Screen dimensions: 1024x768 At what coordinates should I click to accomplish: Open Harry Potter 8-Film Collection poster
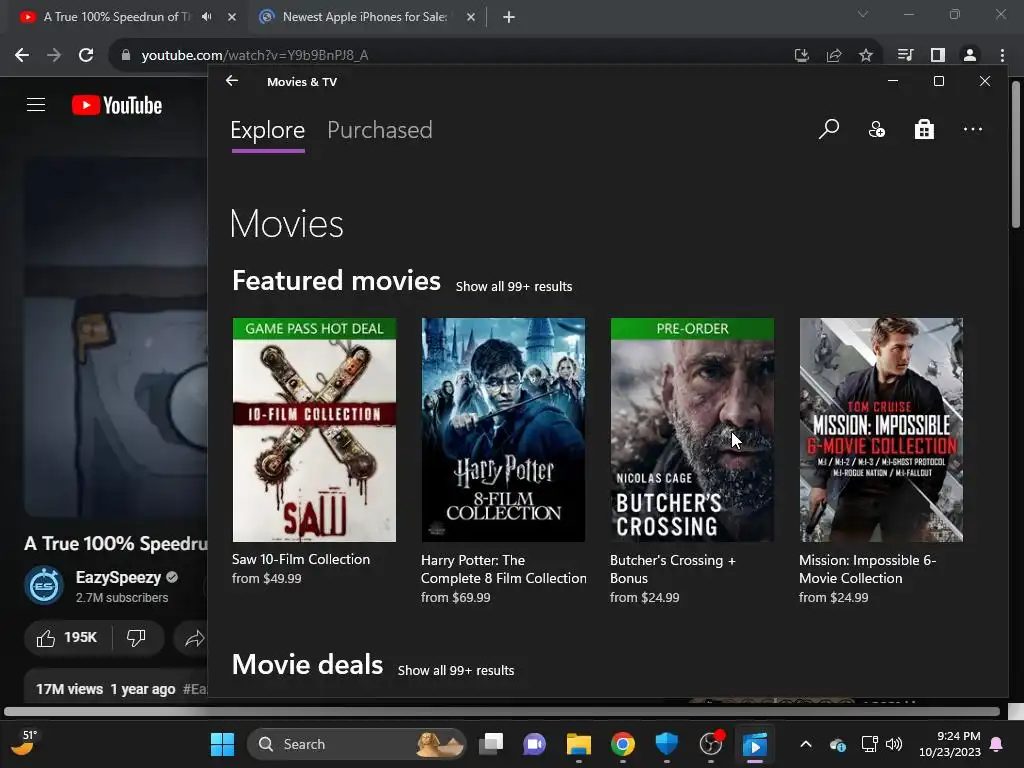coord(503,430)
